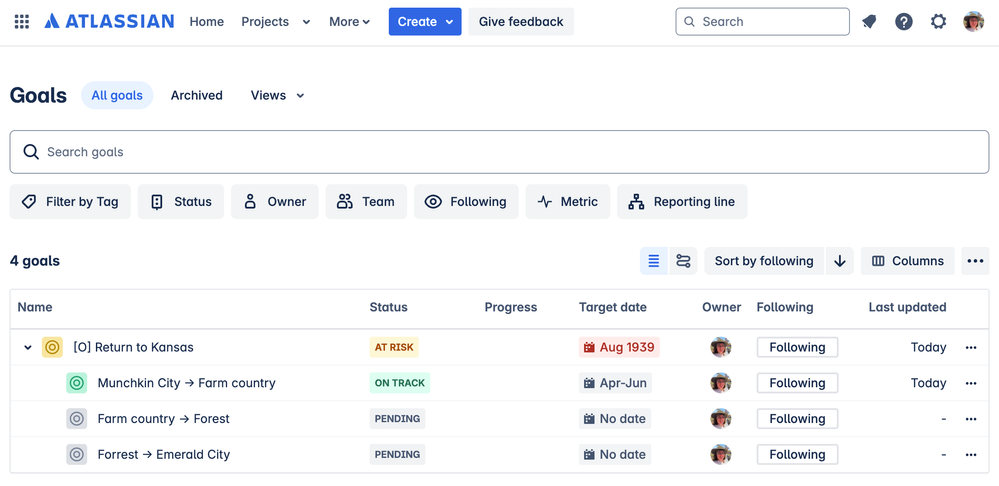
Task: Open the settings gear icon
Action: (938, 22)
